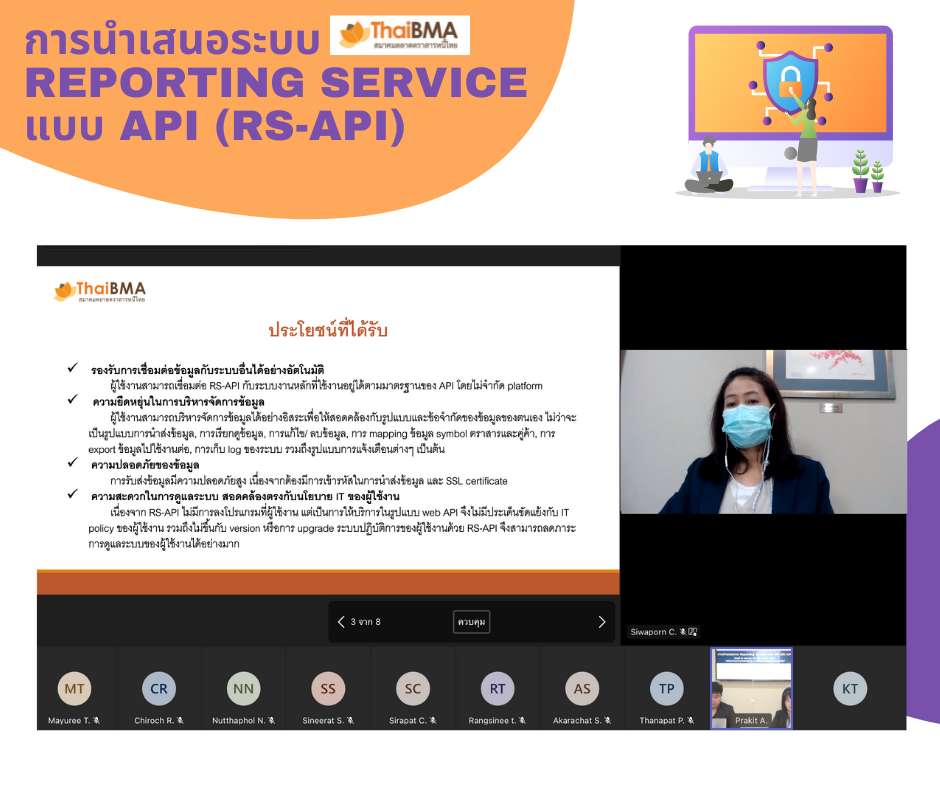Viewport: 940px width, 788px height.
Task: Click the ThaiBMA logo in the orange header
Action: tap(399, 35)
